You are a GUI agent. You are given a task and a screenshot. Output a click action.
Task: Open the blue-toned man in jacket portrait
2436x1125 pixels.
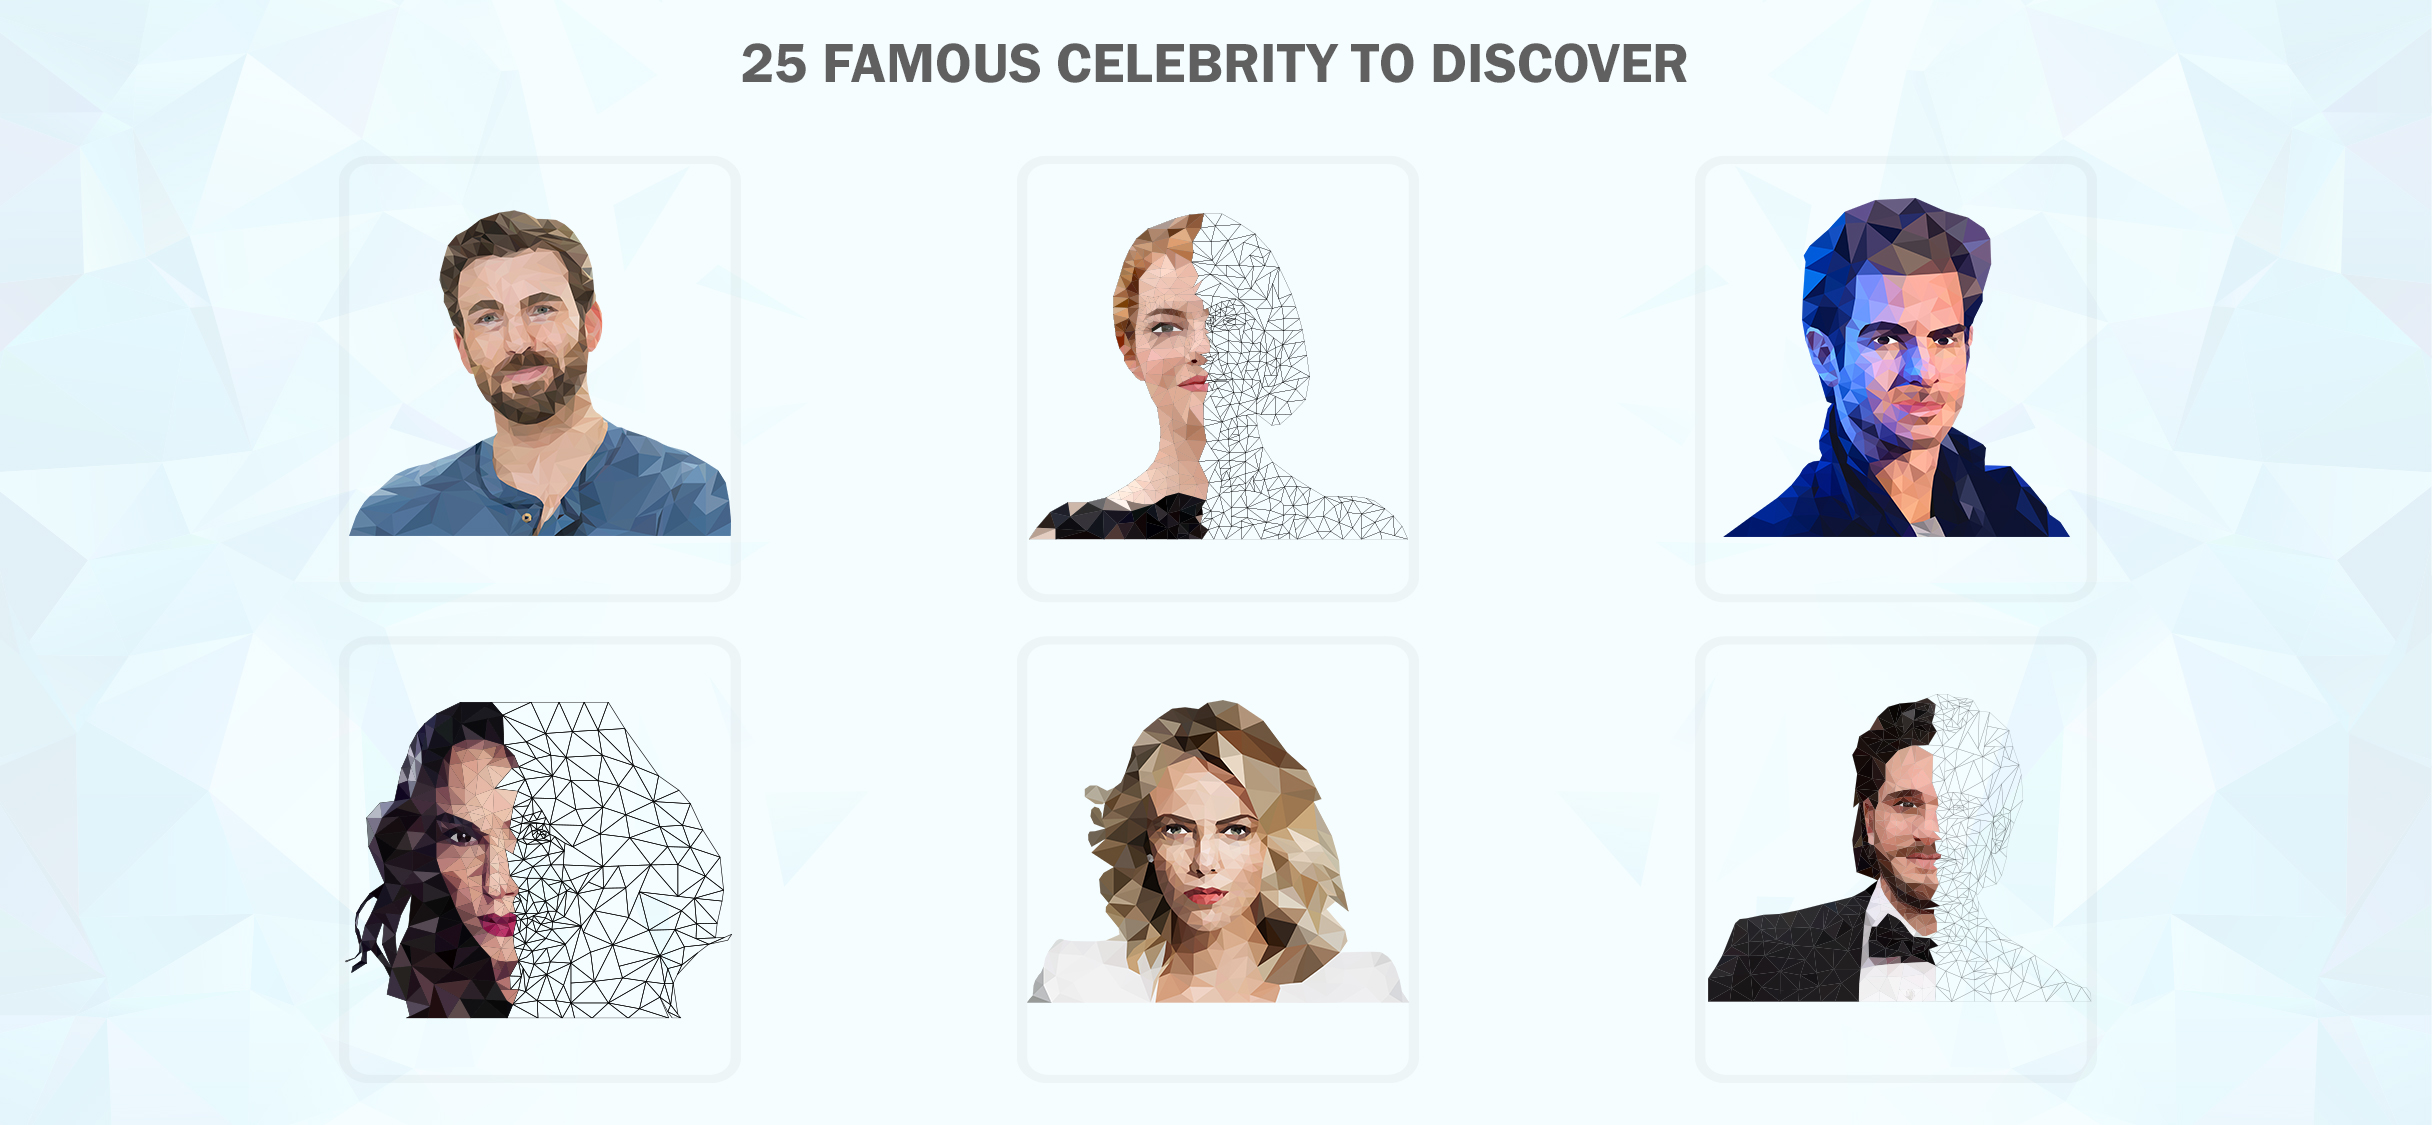pyautogui.click(x=1896, y=367)
